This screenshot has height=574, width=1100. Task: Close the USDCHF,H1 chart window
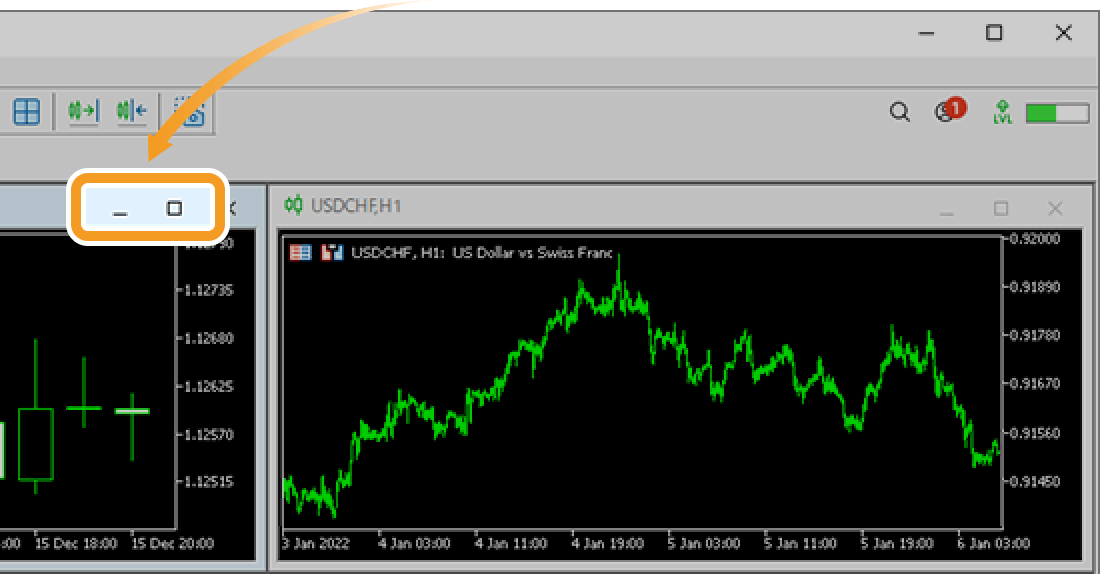1055,208
